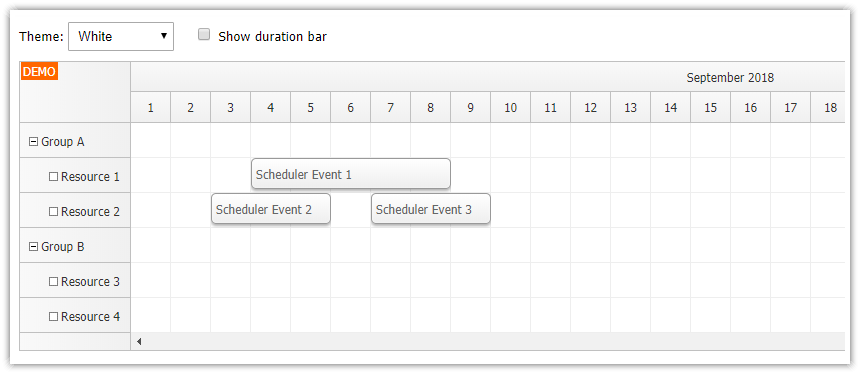Select the Group A row label

75,141
